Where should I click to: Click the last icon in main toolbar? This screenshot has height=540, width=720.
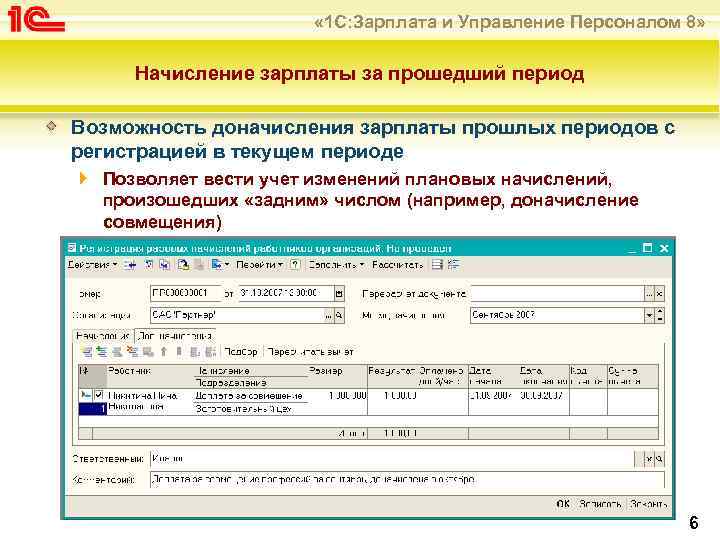click(x=454, y=265)
